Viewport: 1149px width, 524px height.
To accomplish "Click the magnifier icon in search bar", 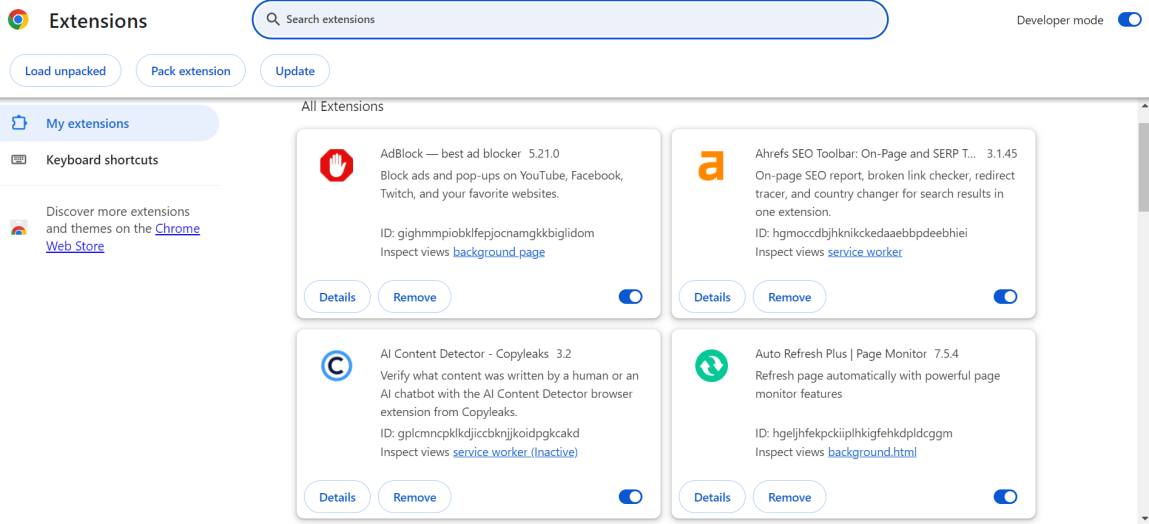I will click(273, 20).
